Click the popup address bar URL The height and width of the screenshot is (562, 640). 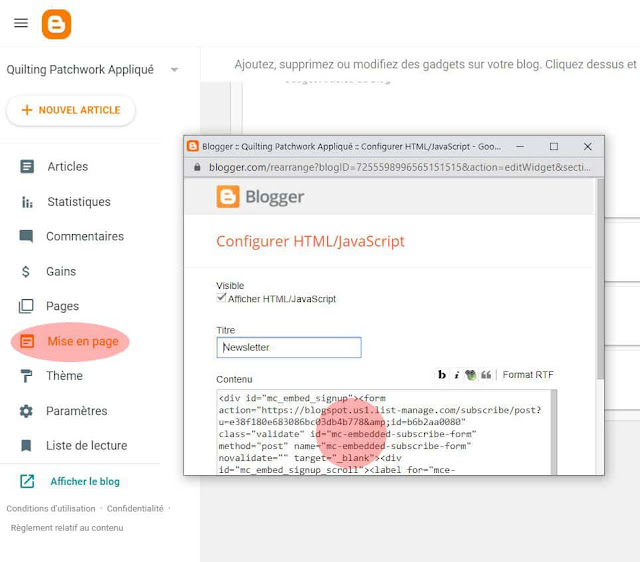[x=399, y=167]
